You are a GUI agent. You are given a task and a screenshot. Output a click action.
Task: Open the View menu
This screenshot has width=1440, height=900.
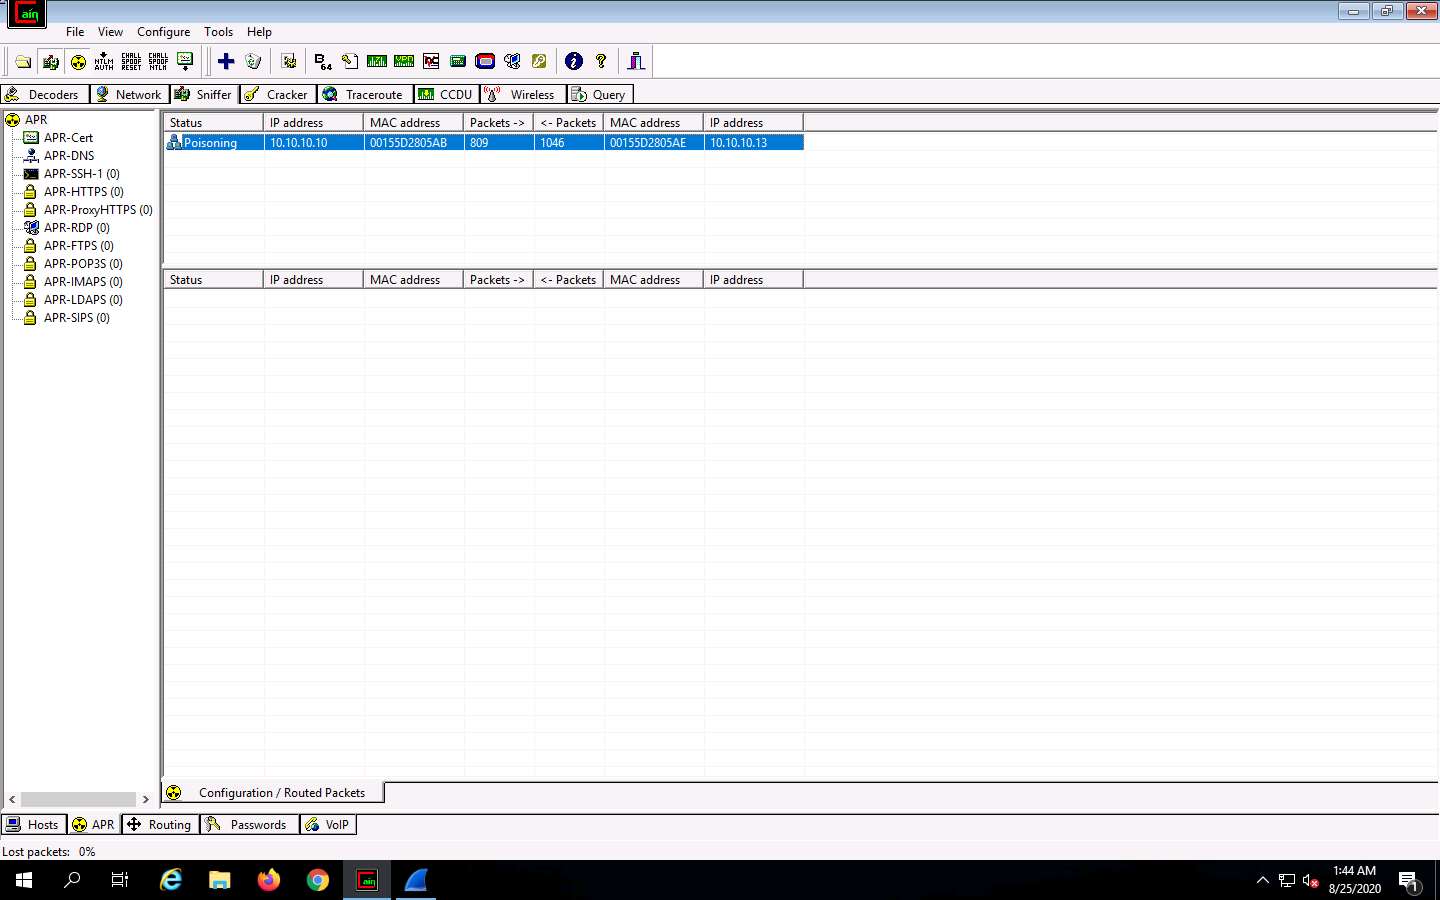110,32
